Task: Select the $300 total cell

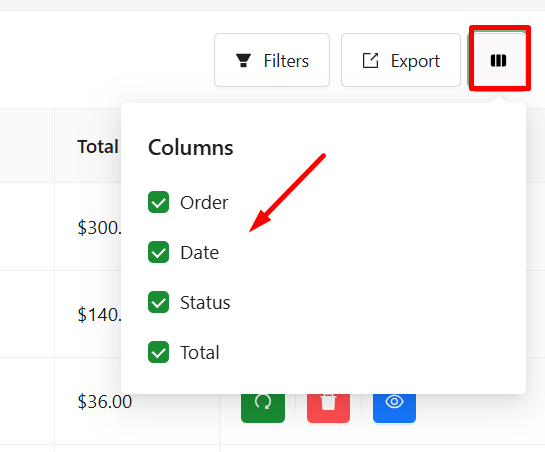Action: coord(99,228)
